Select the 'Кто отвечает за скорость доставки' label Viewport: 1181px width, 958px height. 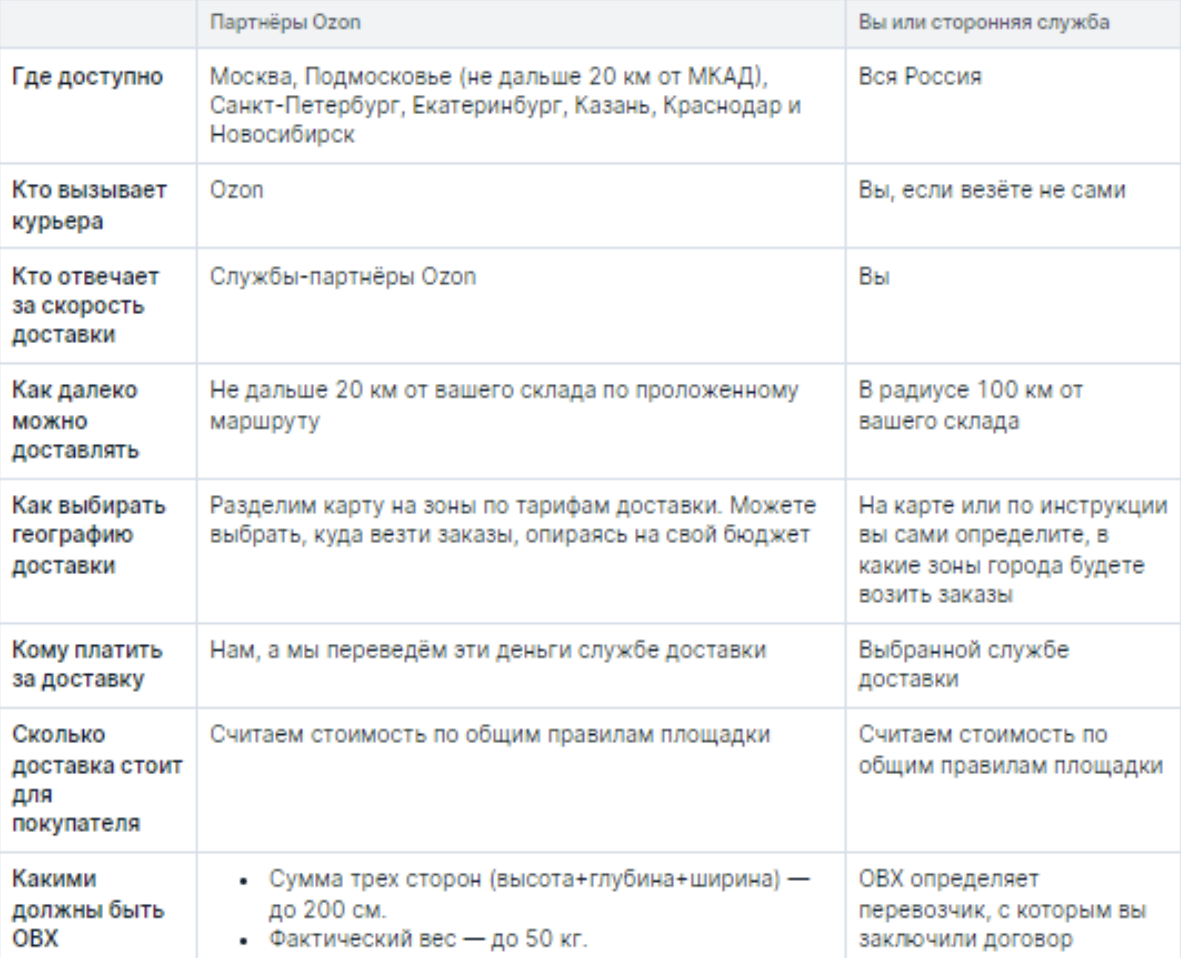coord(85,306)
